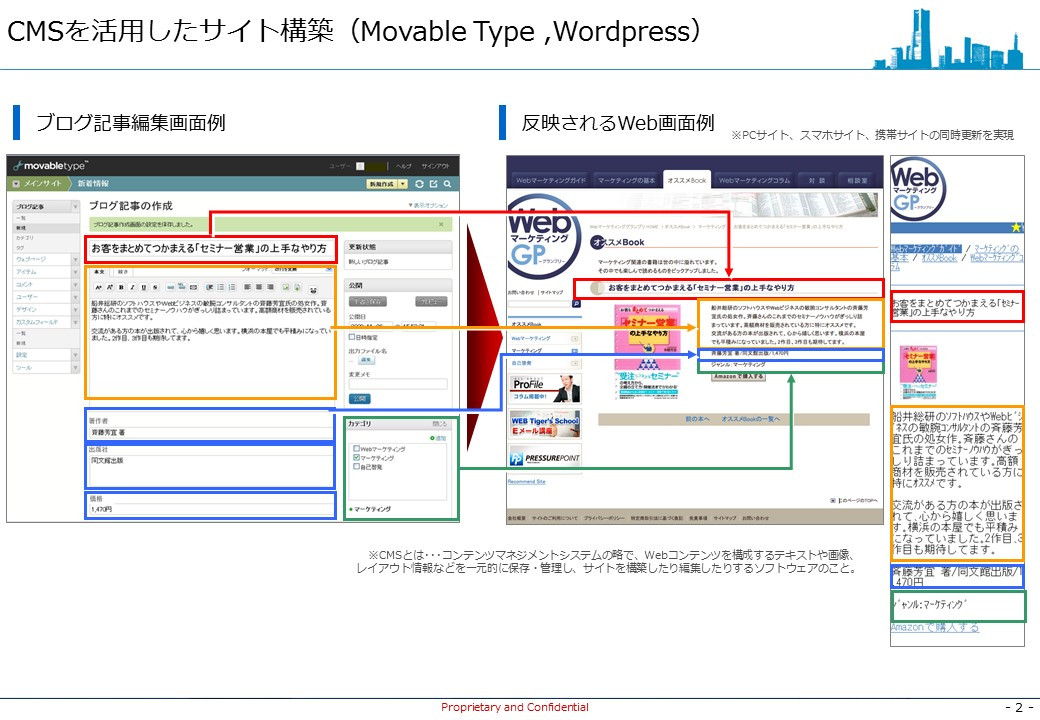Uncheck the マーケティング category checkbox
The height and width of the screenshot is (720, 1040).
tap(355, 457)
